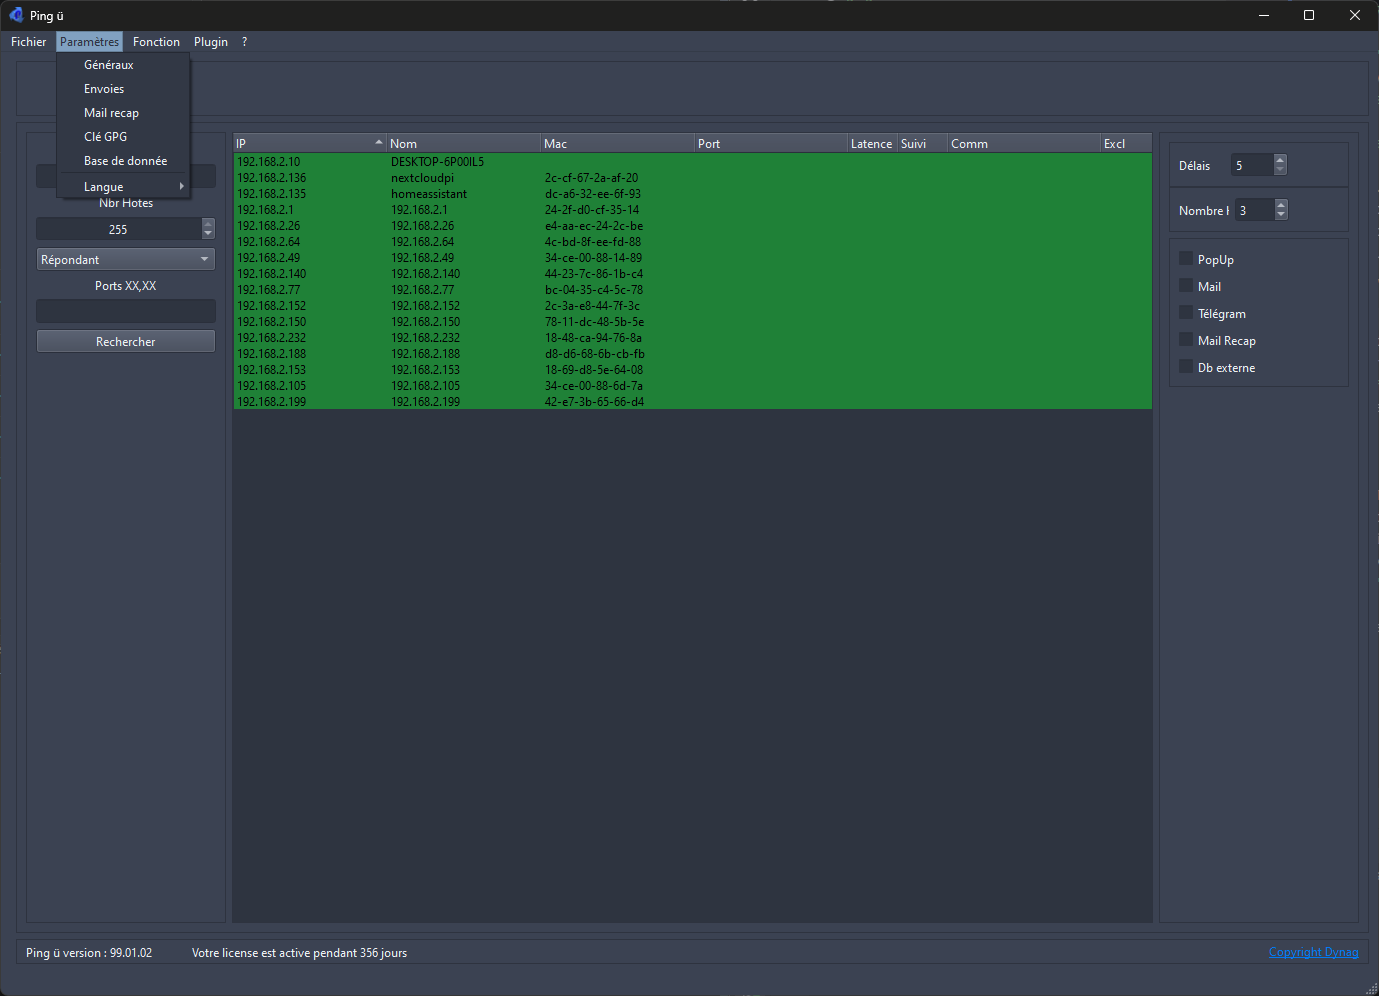Decrease the Nombre spinner value

pos(1281,215)
